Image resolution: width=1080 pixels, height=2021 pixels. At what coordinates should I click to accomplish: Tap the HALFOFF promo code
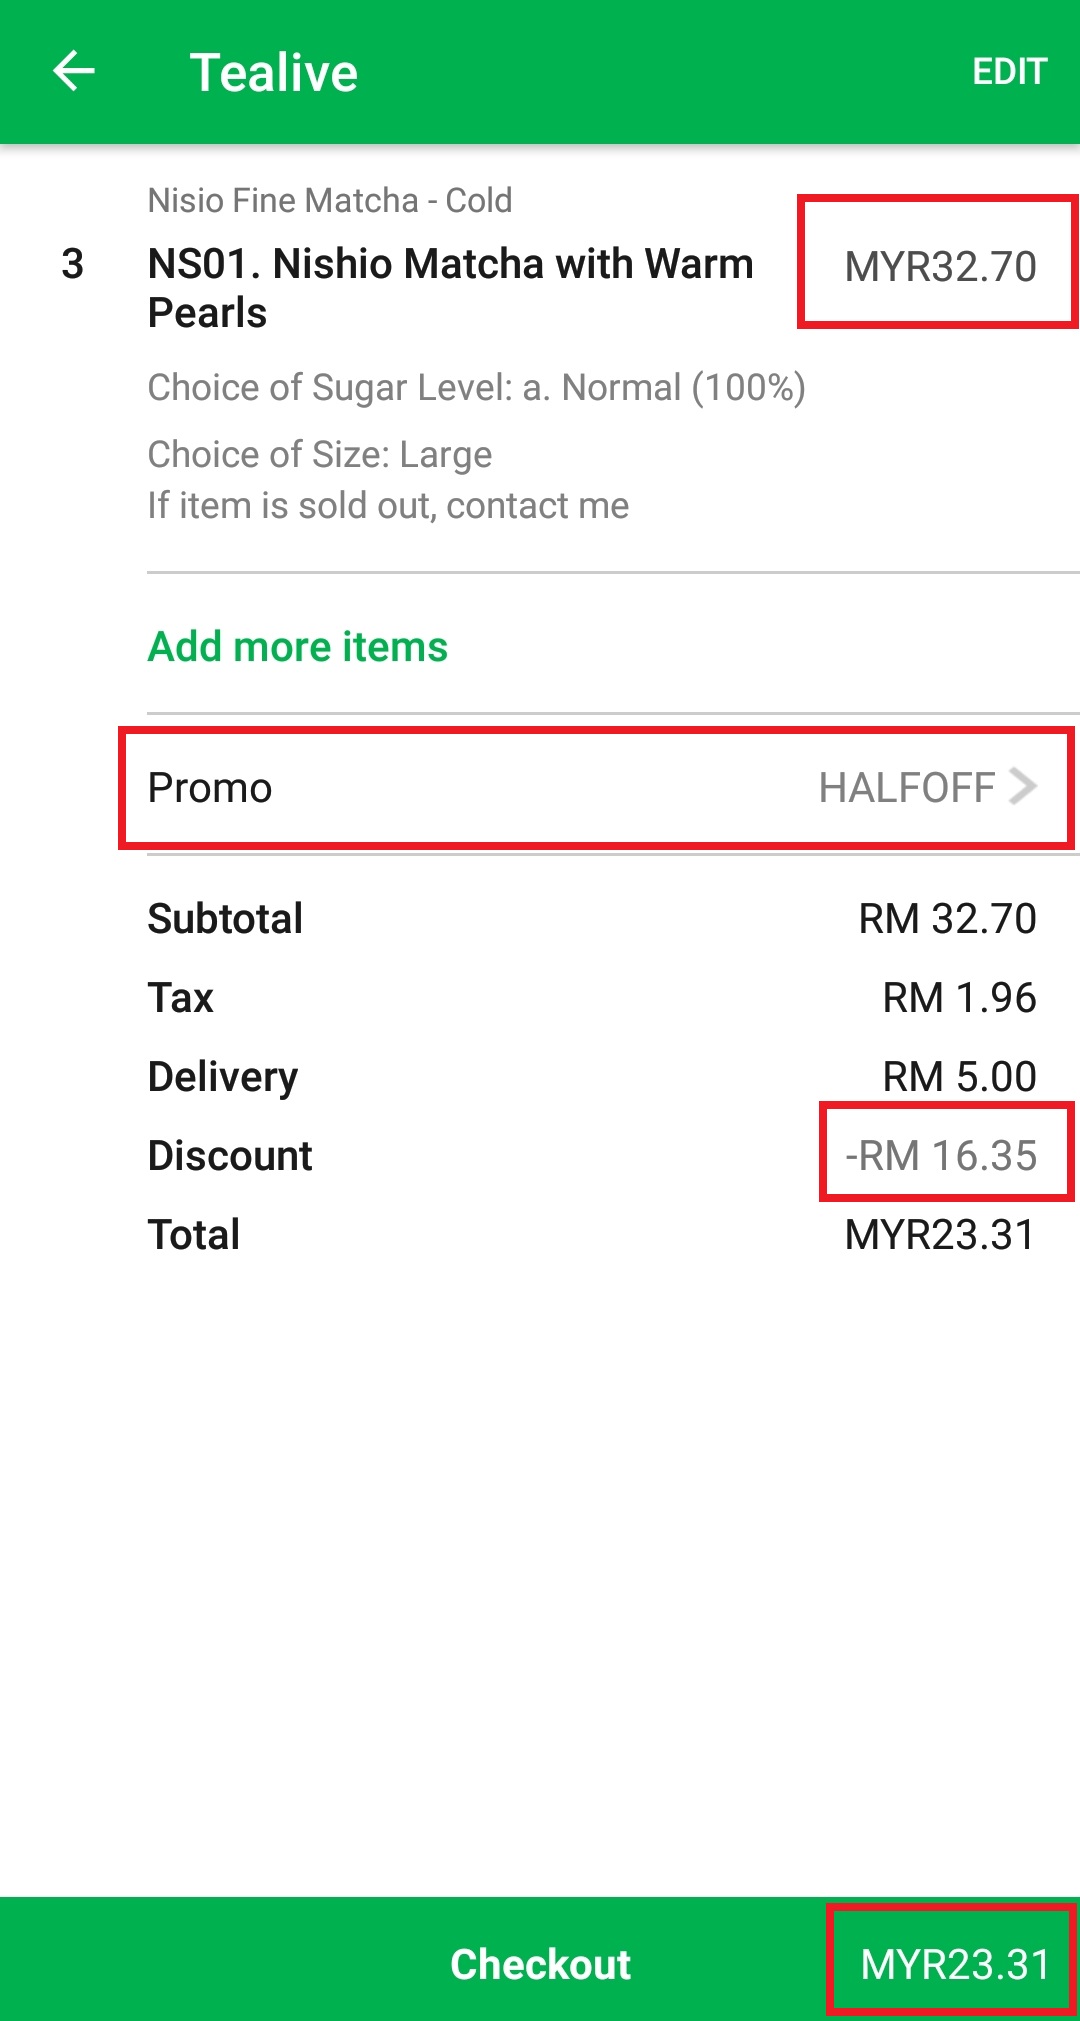(x=906, y=788)
